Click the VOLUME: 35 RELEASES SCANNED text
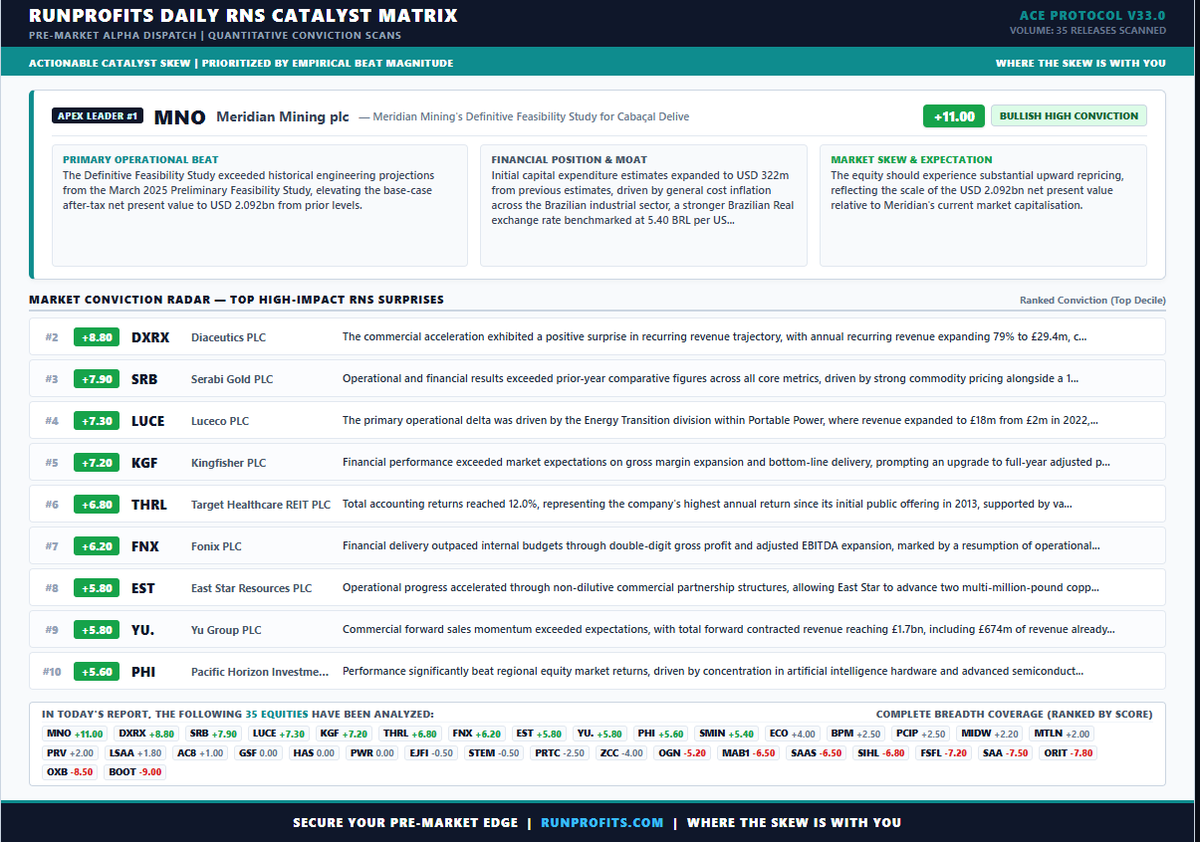The image size is (1200, 842). click(x=1088, y=30)
